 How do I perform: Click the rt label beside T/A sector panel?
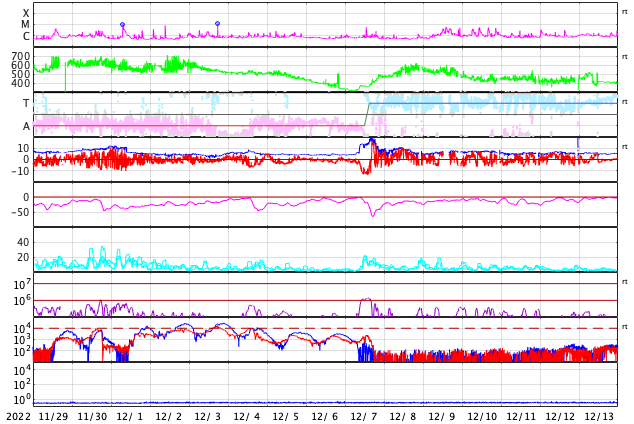point(625,102)
